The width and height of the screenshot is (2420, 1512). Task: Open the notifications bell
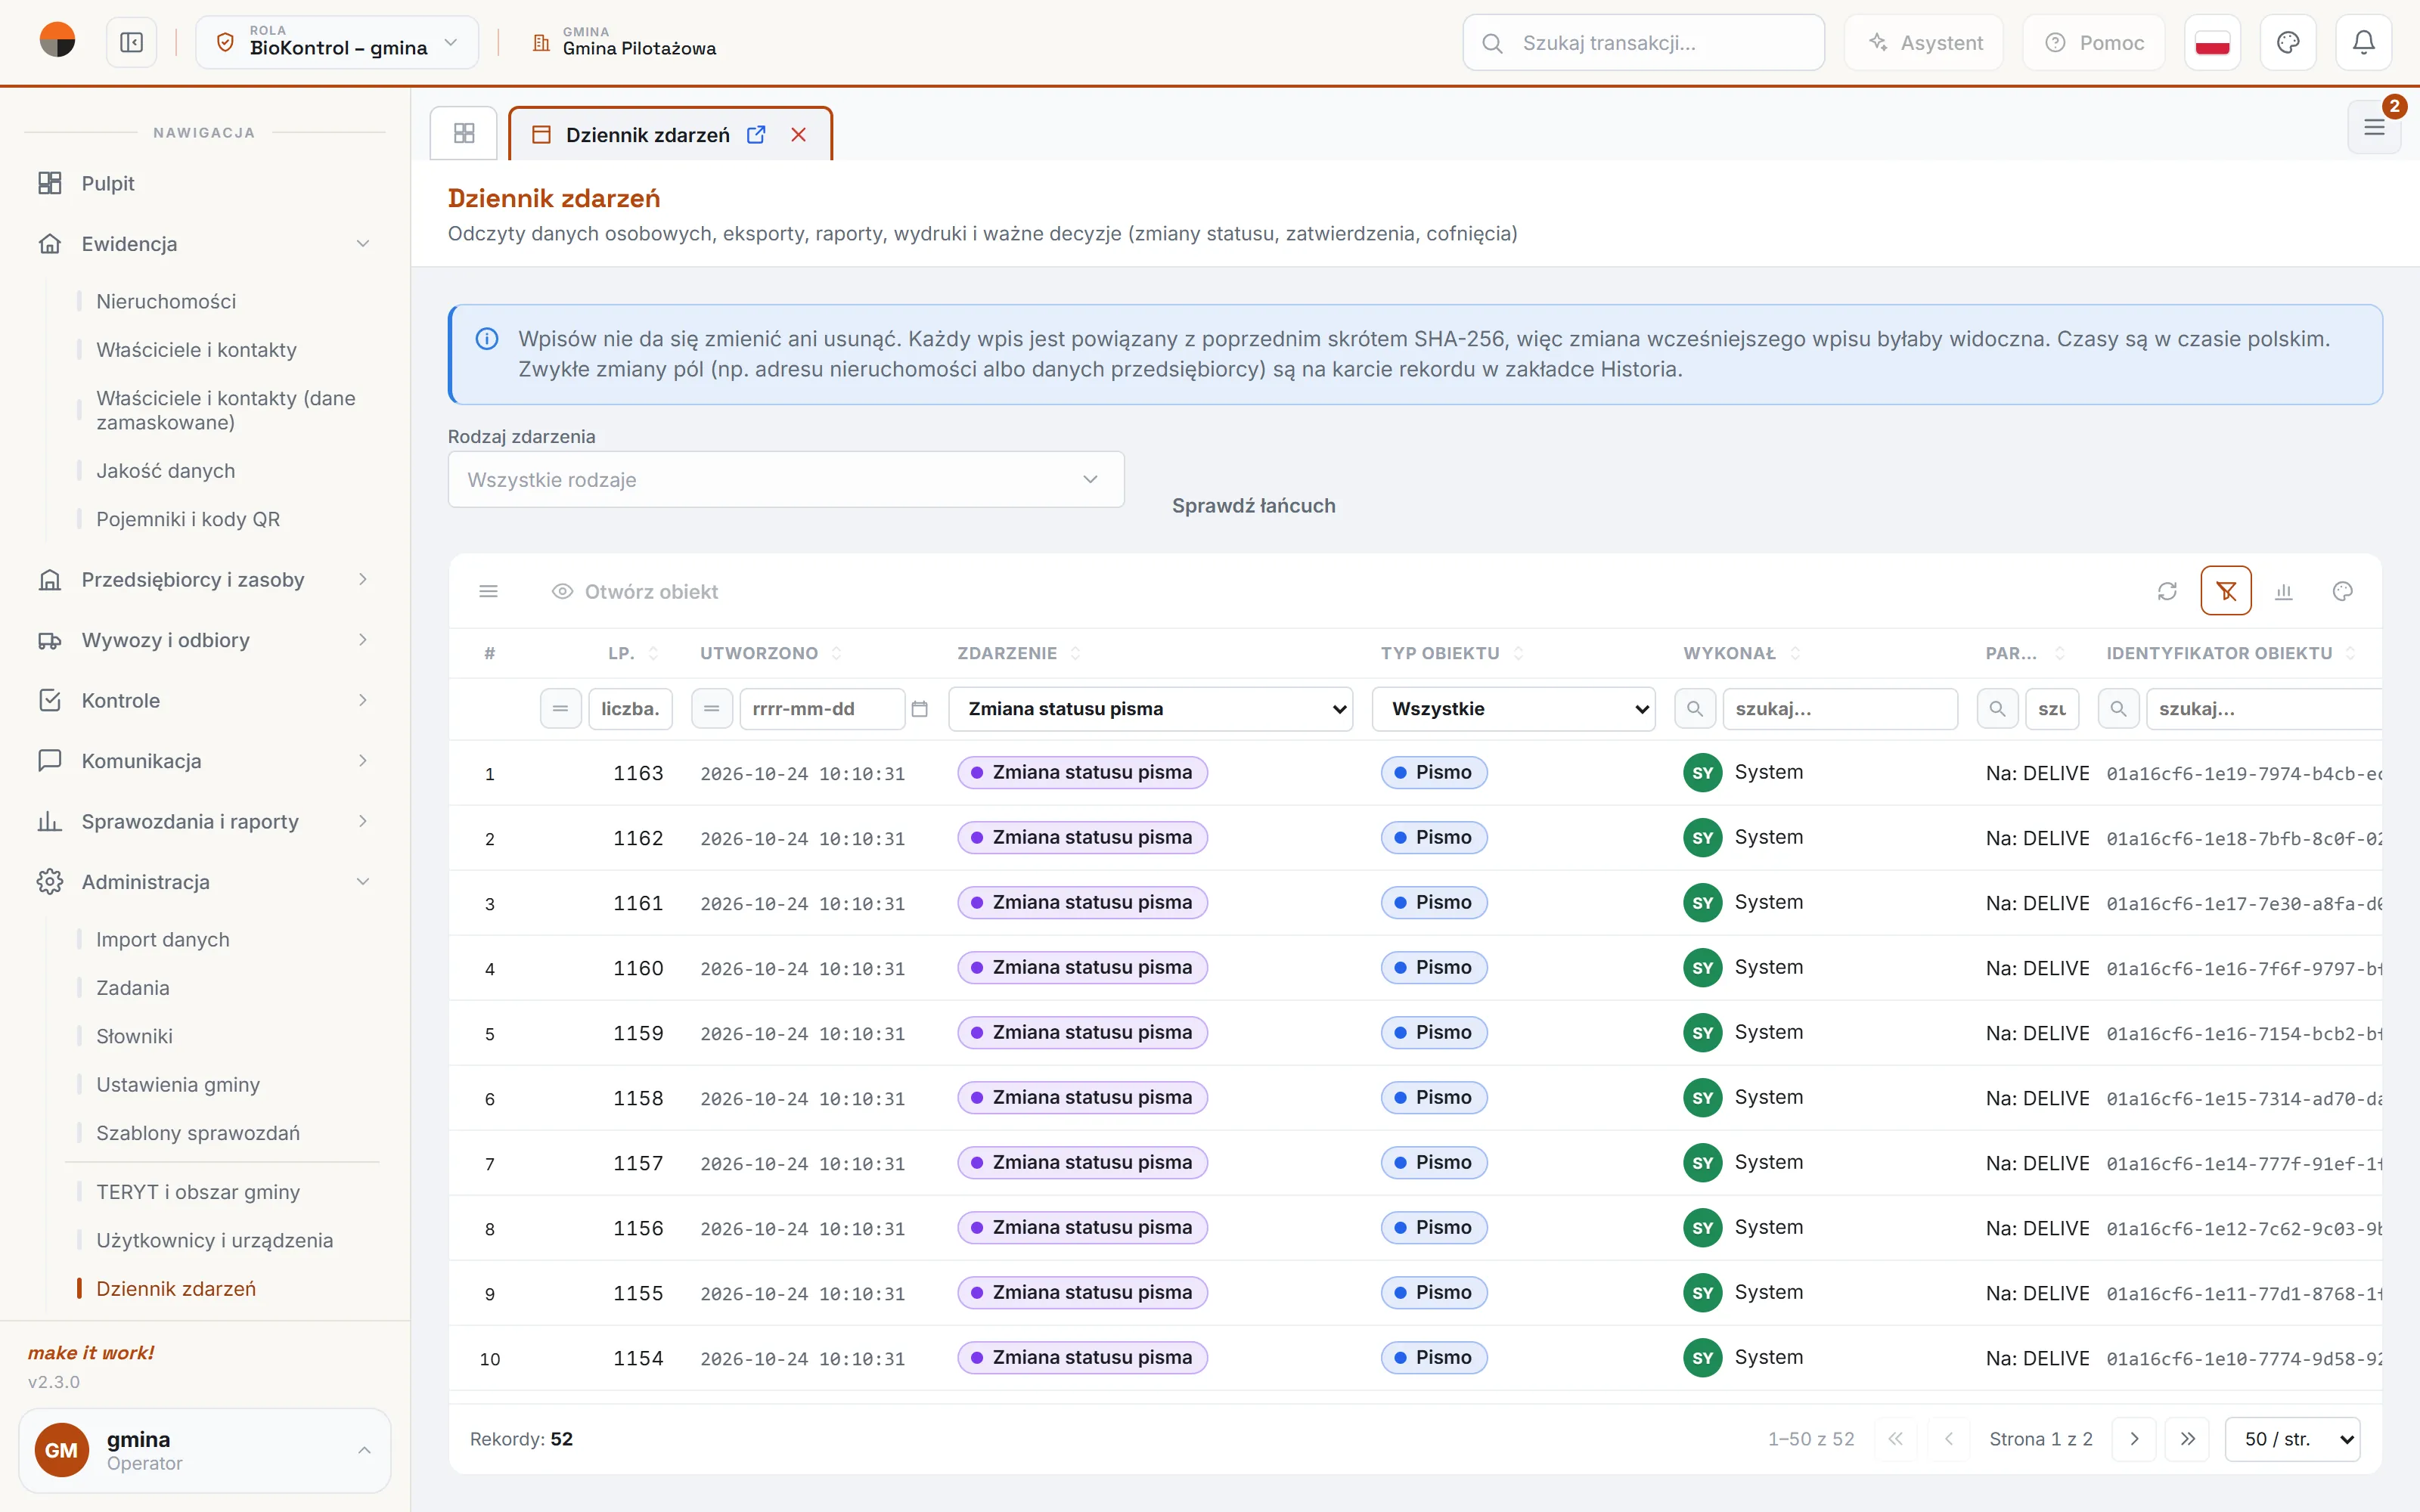point(2363,43)
